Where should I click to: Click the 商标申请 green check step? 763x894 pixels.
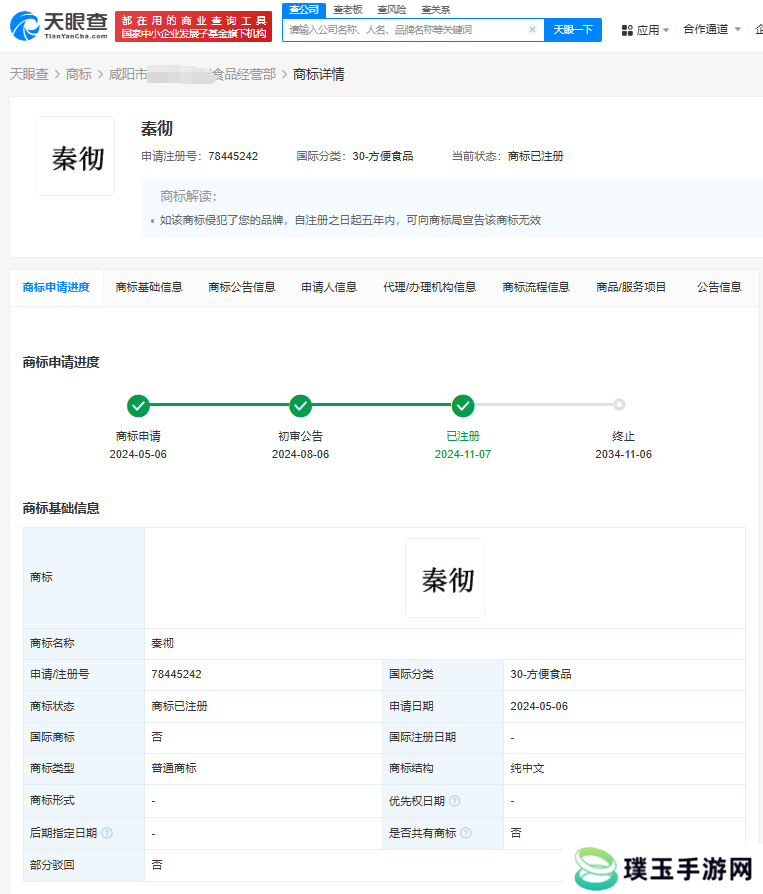(138, 405)
